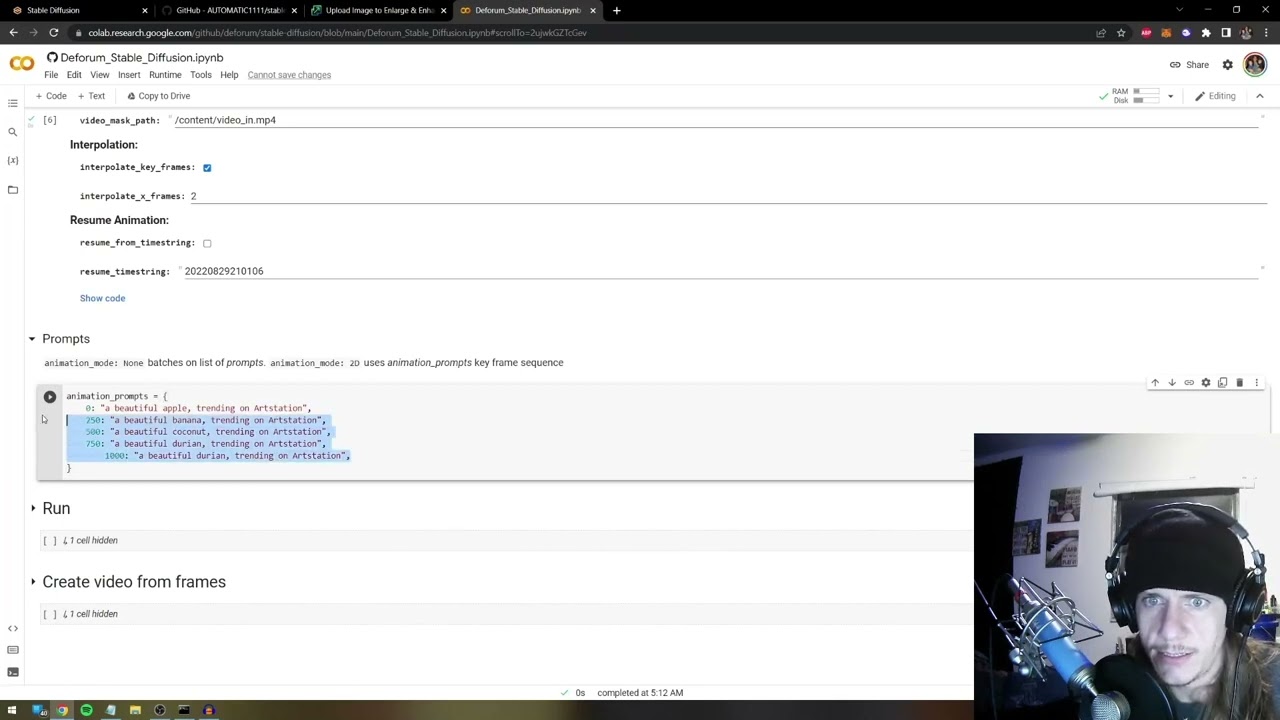Open a new browser tab
The height and width of the screenshot is (720, 1280).
coord(617,10)
